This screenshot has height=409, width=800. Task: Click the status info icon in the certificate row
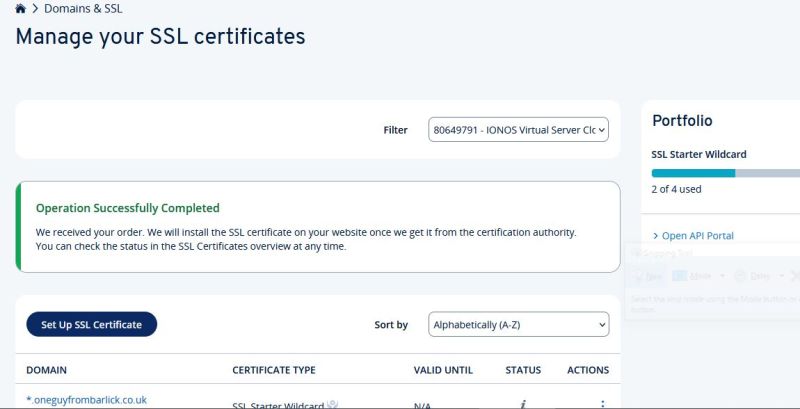point(523,403)
